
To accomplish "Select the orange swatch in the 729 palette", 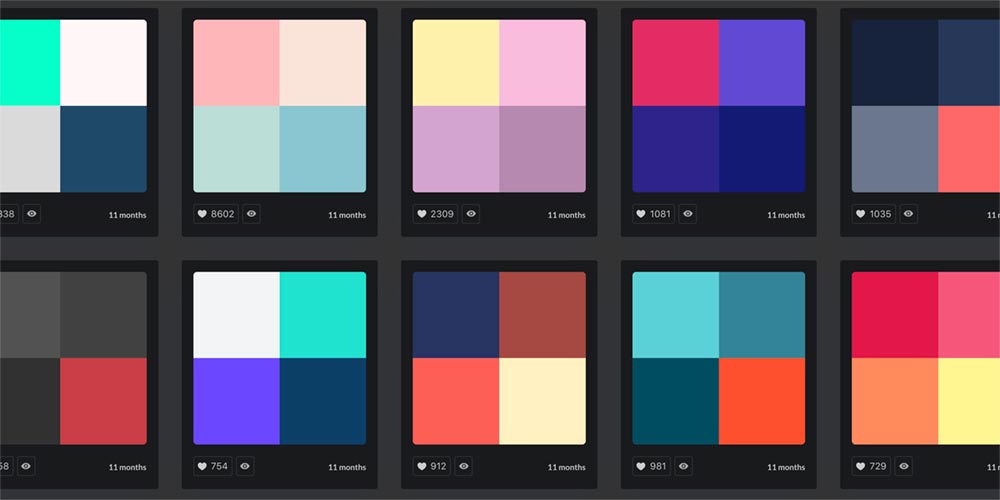I will [895, 401].
